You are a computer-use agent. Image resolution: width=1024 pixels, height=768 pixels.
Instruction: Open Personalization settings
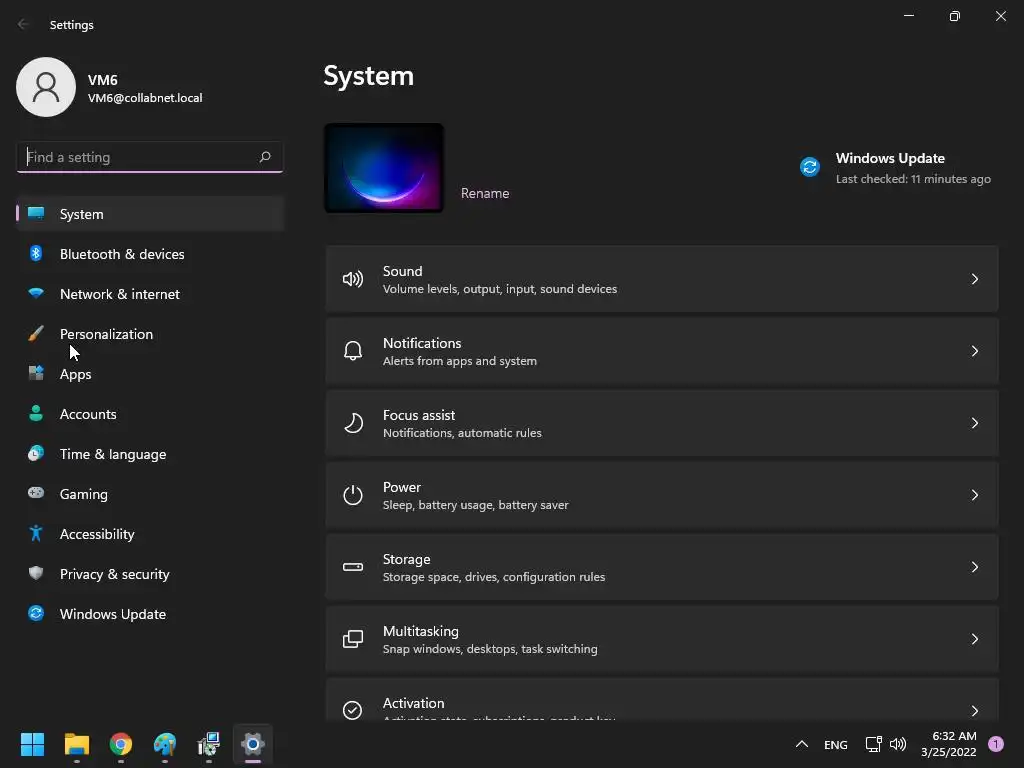point(150,334)
